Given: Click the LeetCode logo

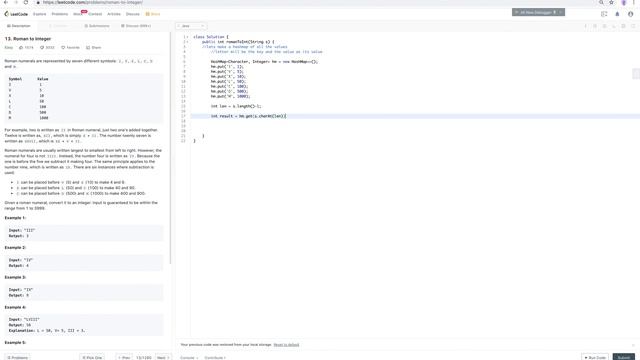Looking at the screenshot, I should coord(16,14).
